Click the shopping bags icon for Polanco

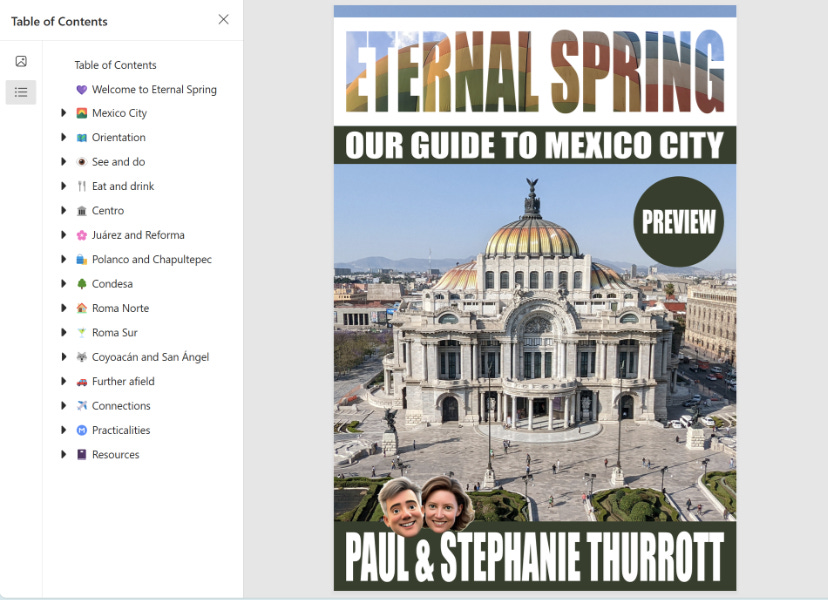(x=81, y=259)
